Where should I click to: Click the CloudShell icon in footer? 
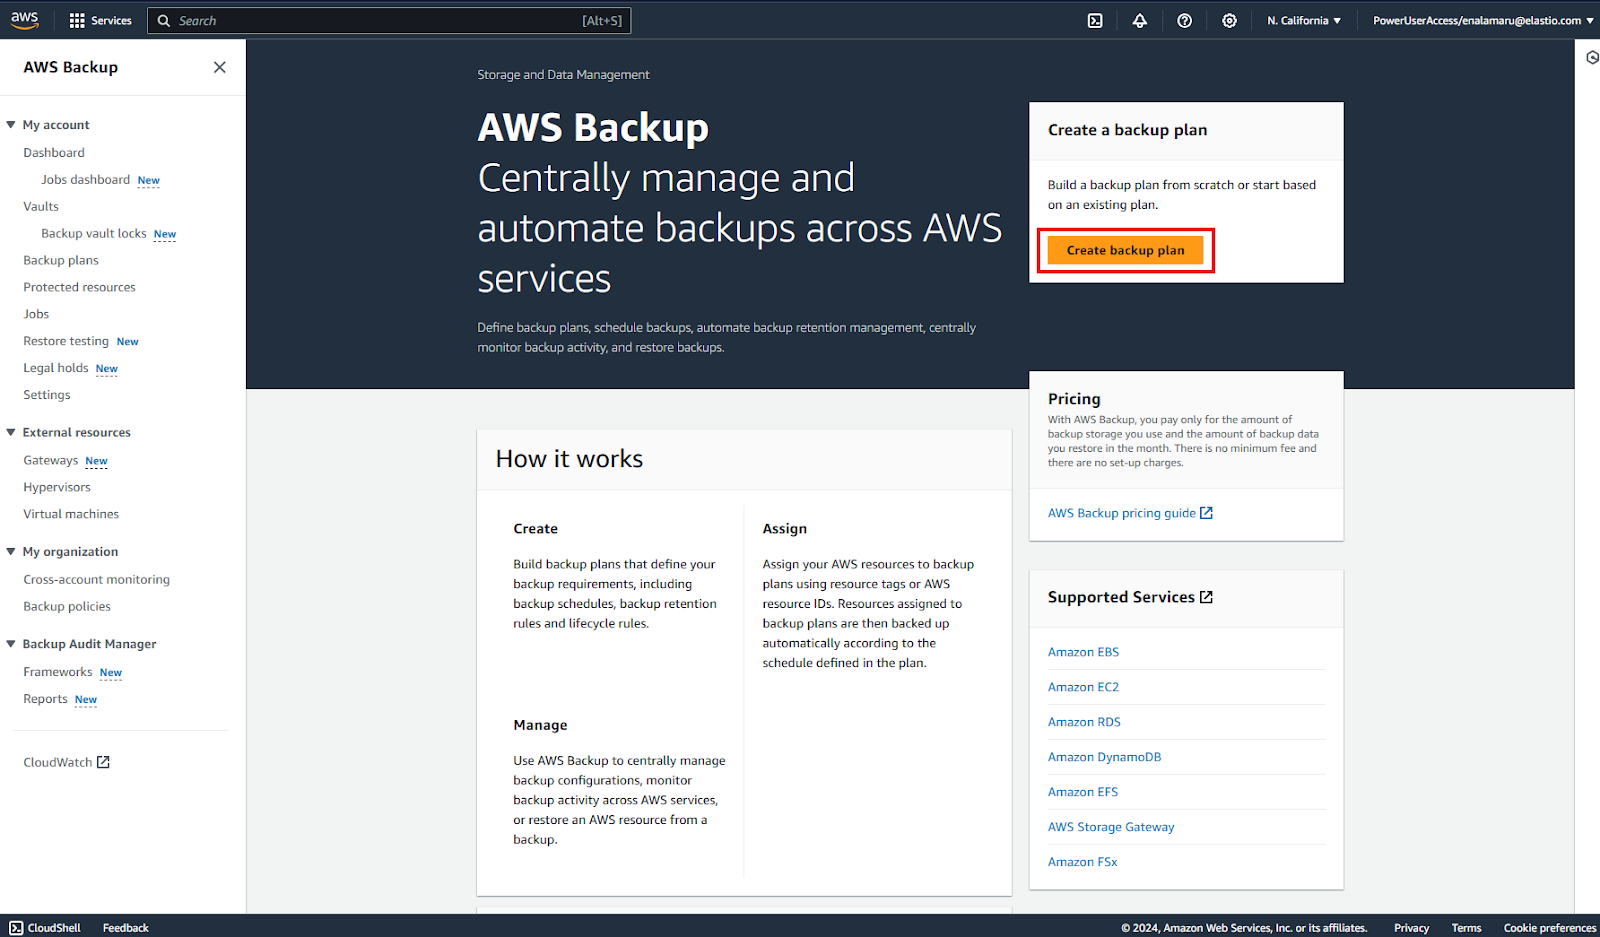(16, 928)
